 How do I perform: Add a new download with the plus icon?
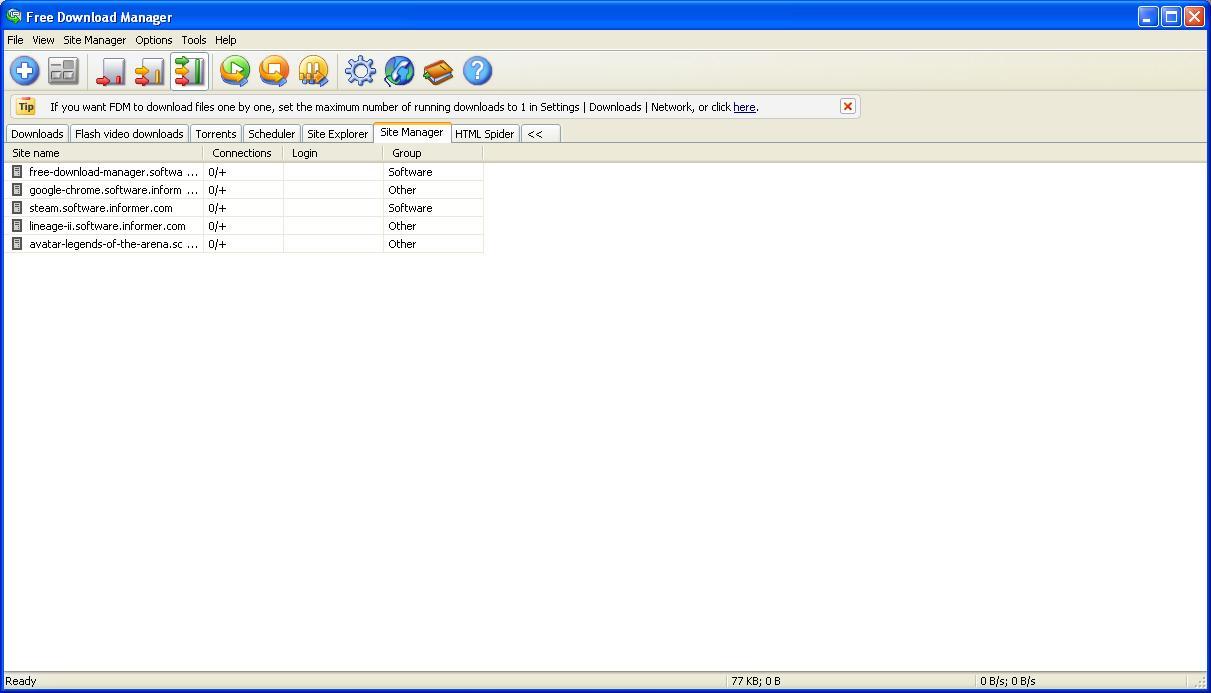[24, 71]
